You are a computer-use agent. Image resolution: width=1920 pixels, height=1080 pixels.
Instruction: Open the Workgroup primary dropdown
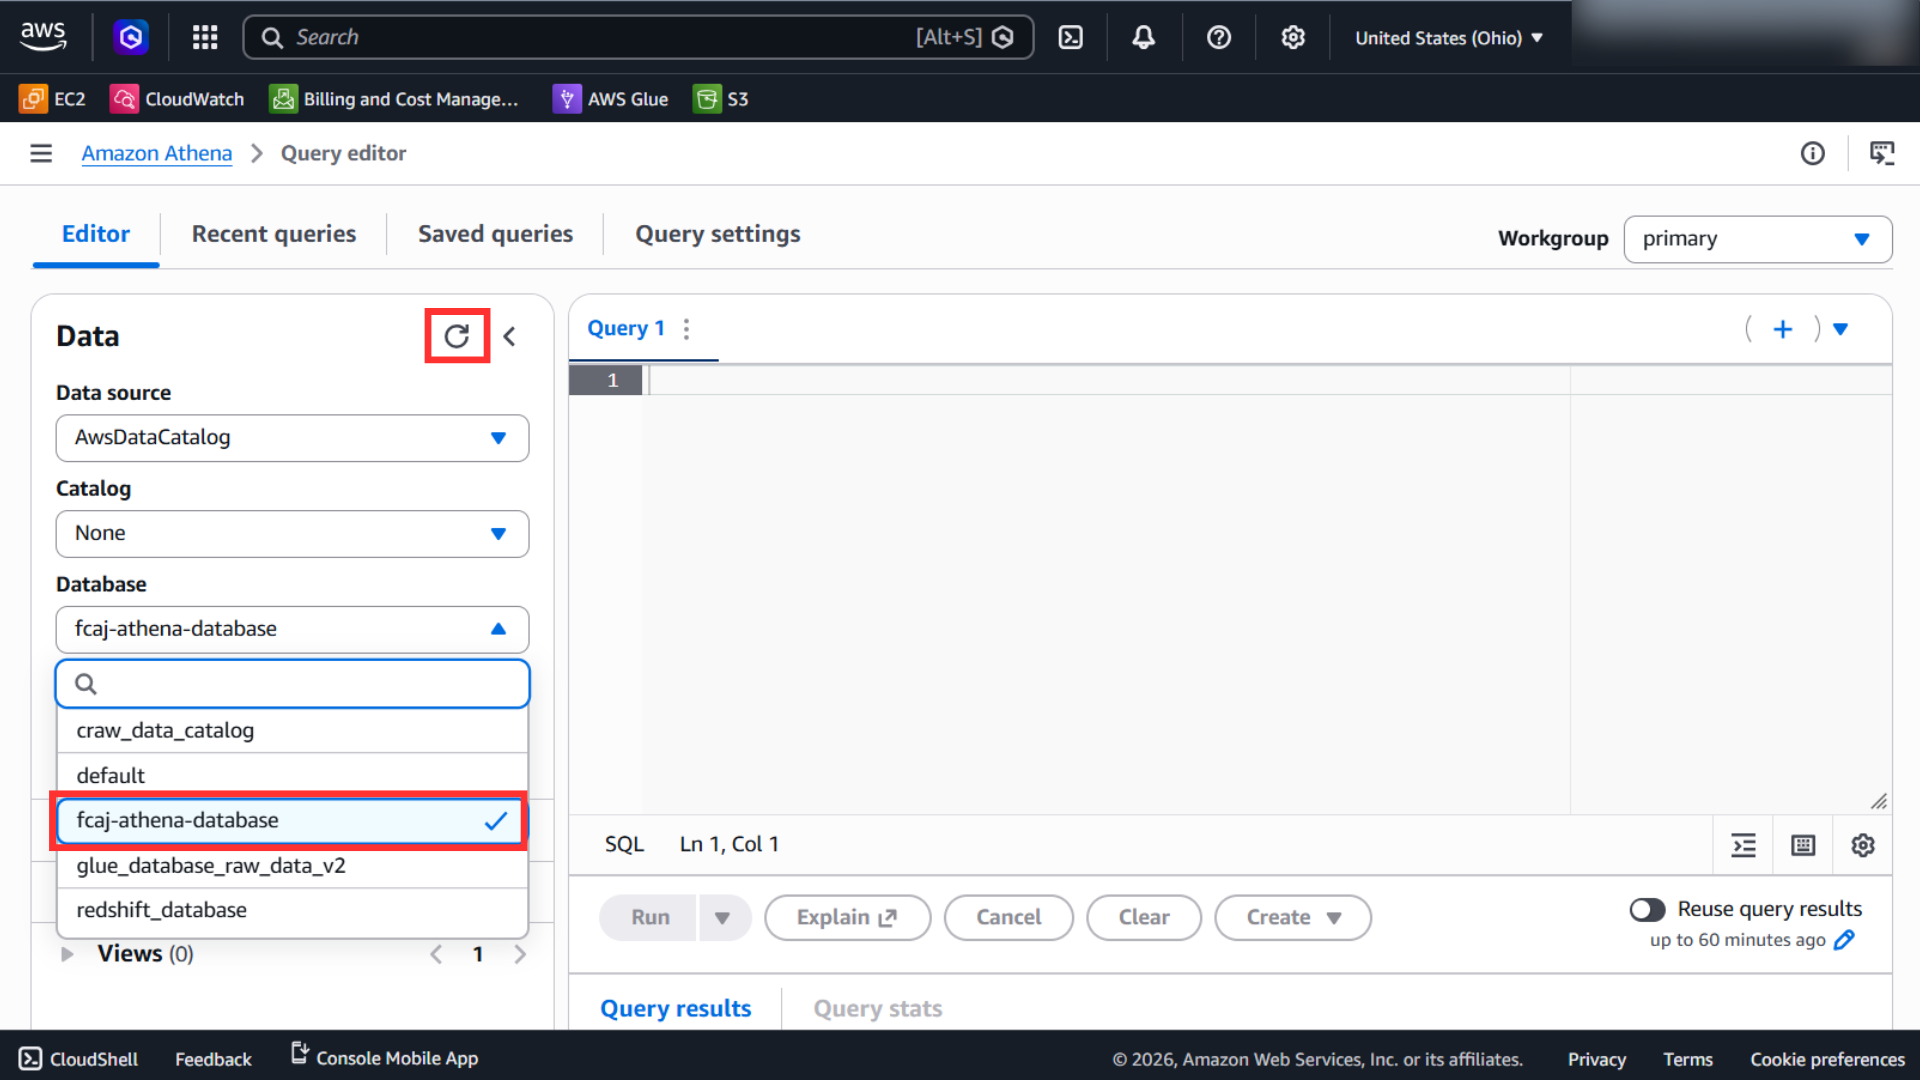(x=1757, y=239)
